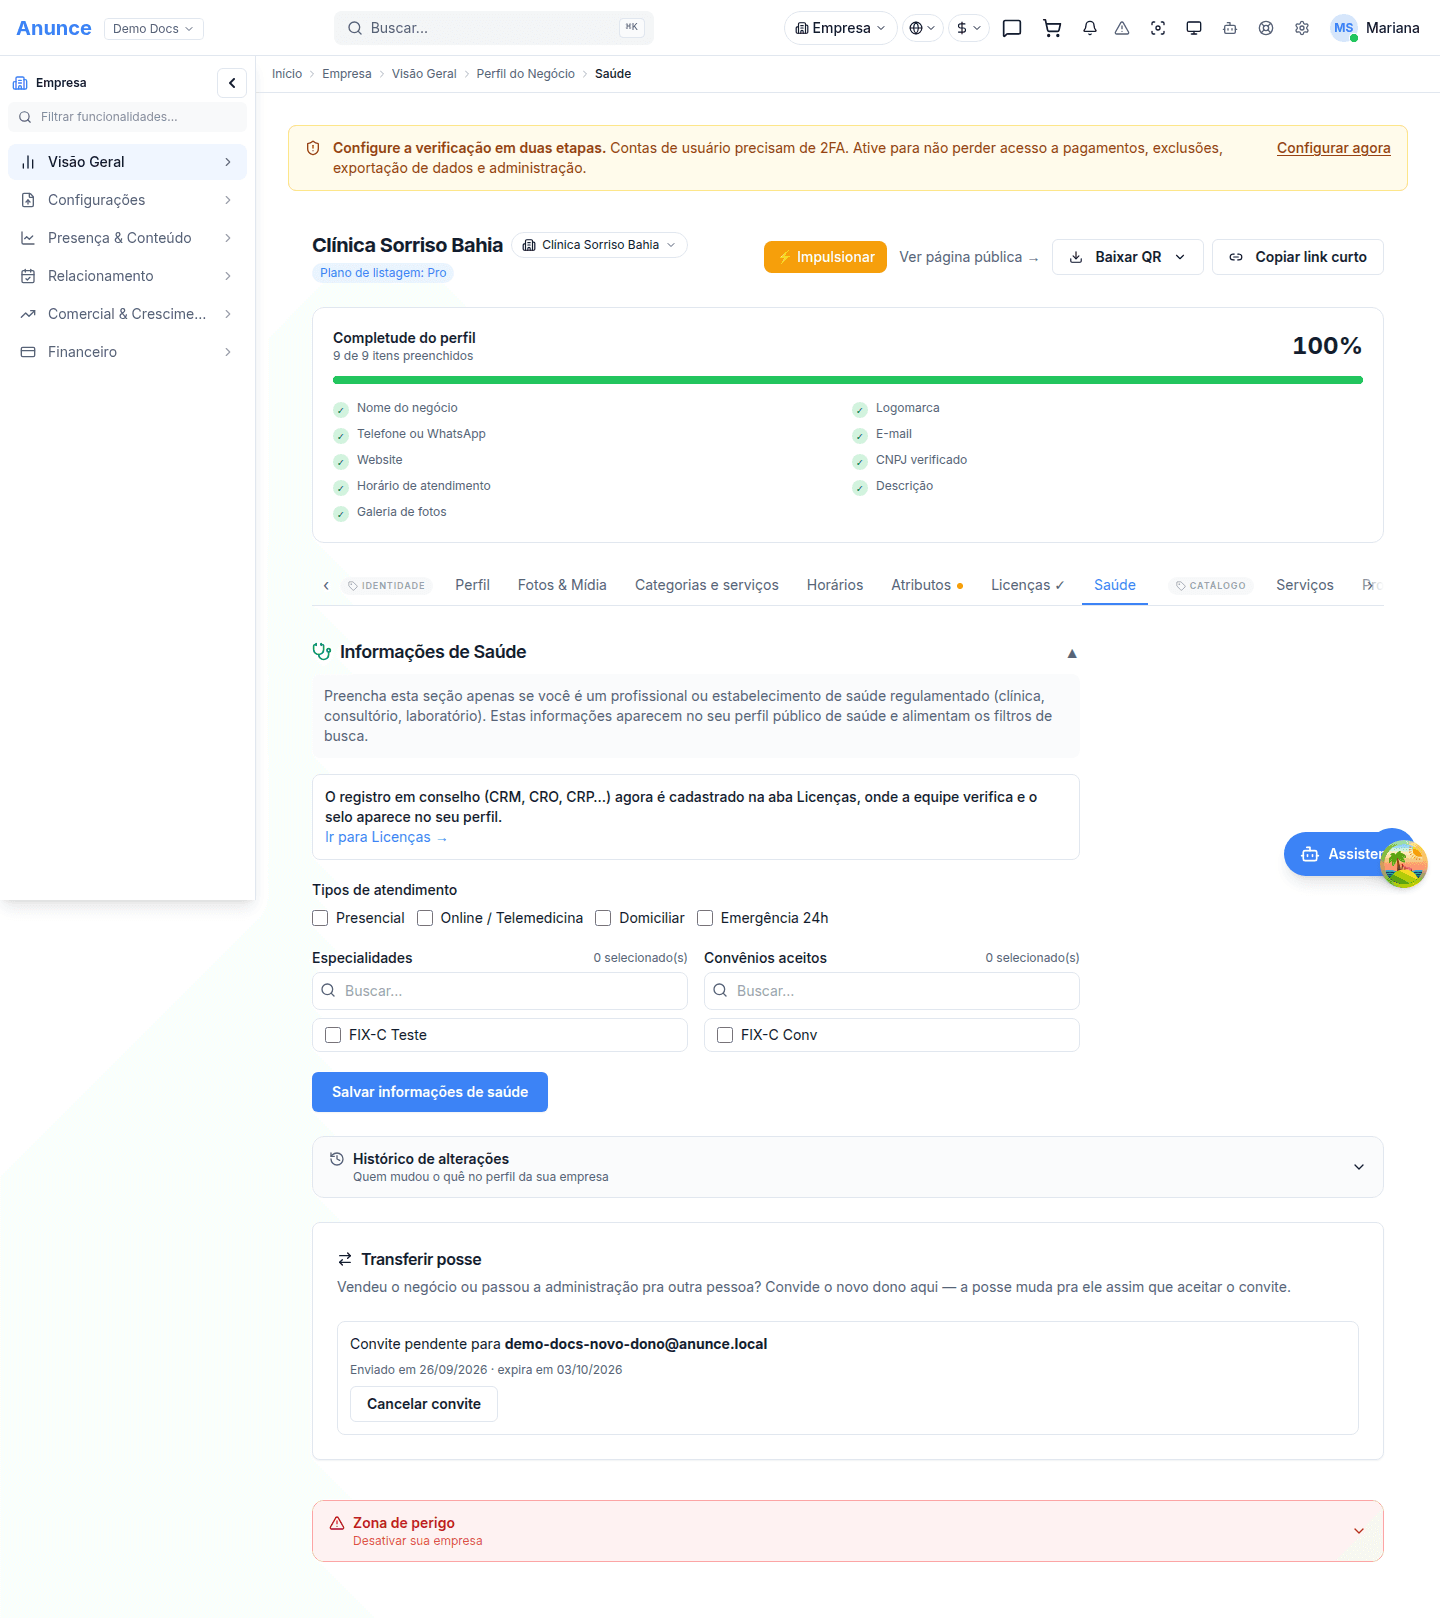
Task: Click the Impulsionar button
Action: click(x=825, y=257)
